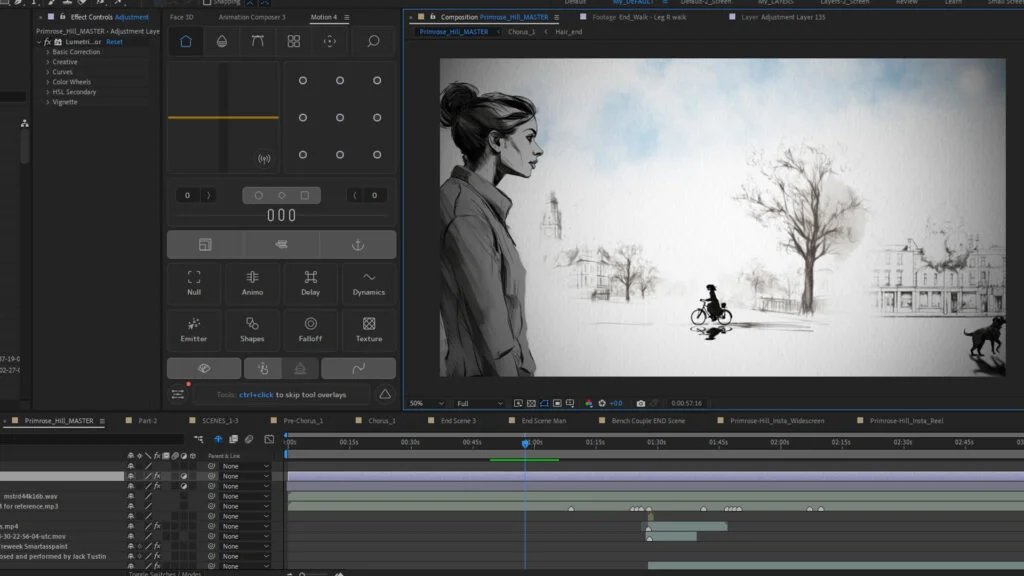Launch the Falloff tool

310,330
